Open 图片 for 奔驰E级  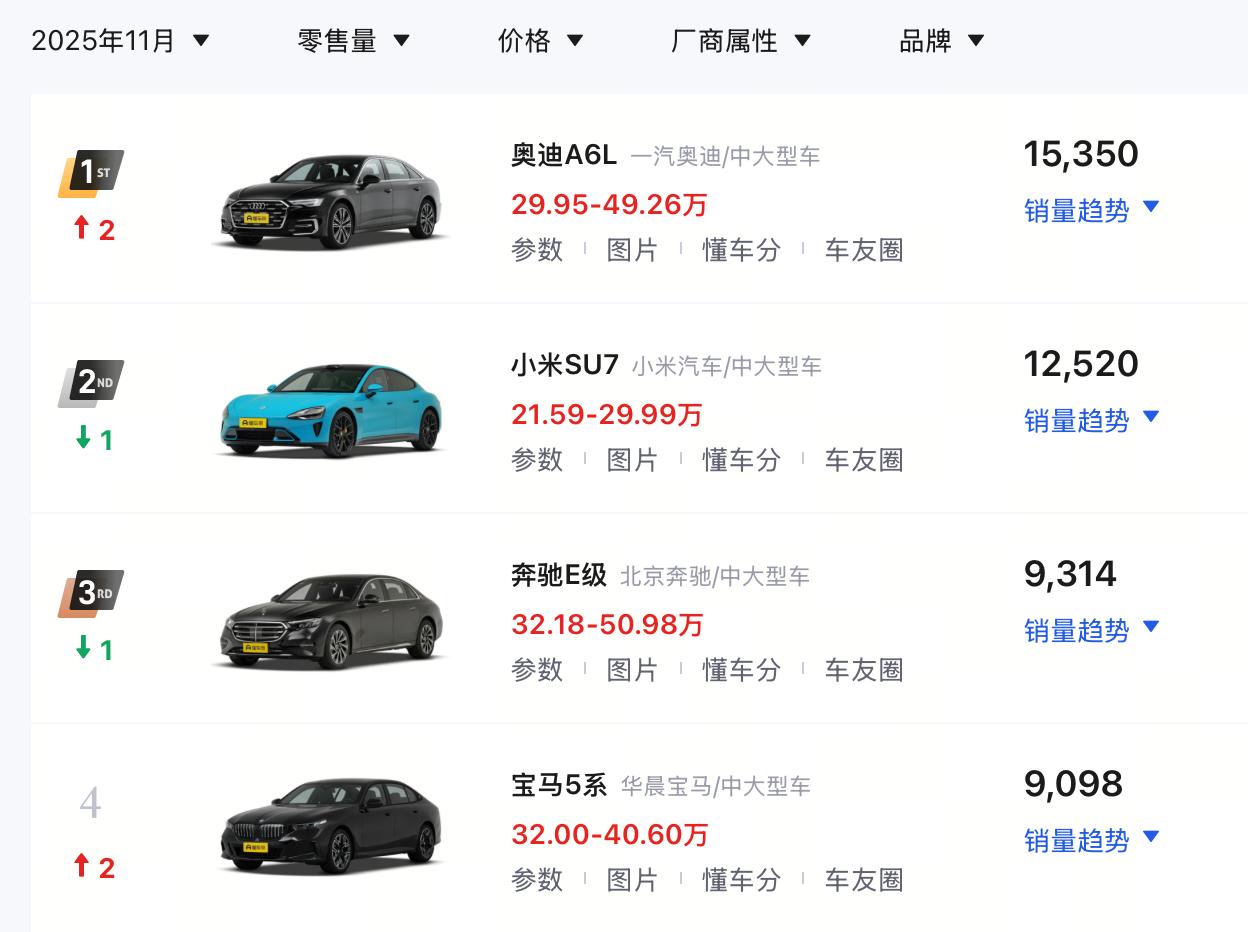point(634,670)
